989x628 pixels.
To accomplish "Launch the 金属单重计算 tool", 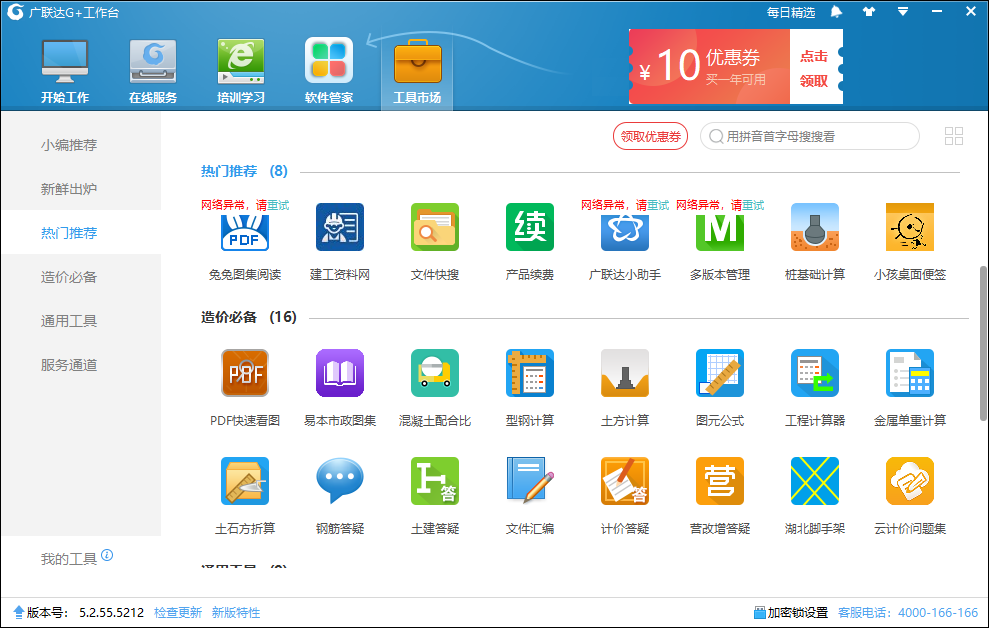I will point(910,373).
